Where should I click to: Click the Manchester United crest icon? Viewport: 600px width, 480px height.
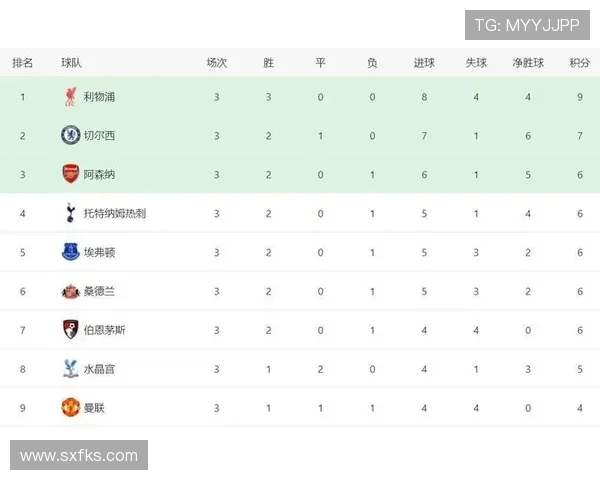[70, 408]
